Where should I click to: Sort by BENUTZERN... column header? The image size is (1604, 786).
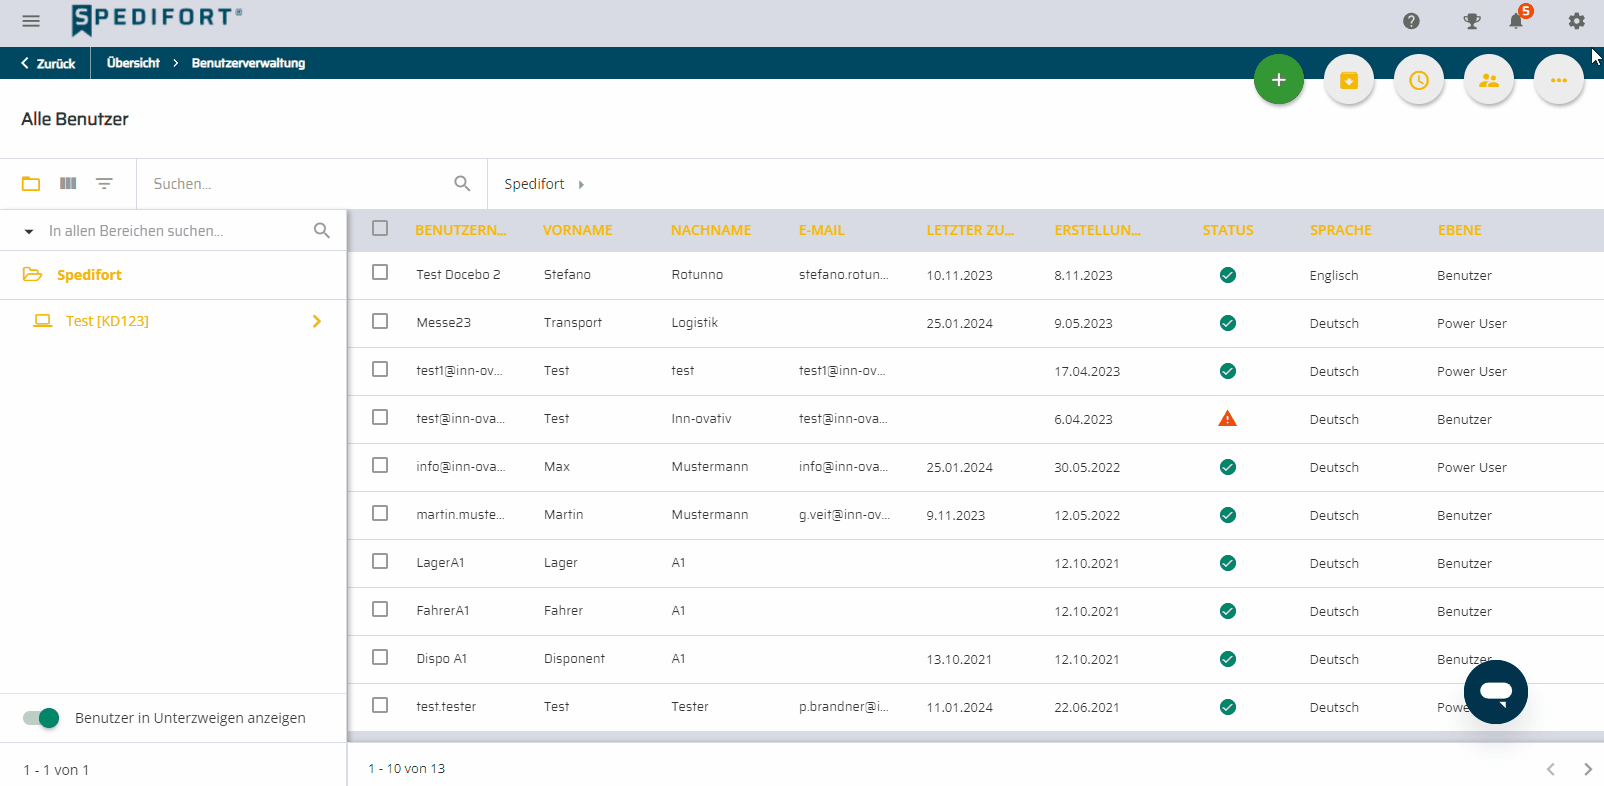click(x=461, y=230)
